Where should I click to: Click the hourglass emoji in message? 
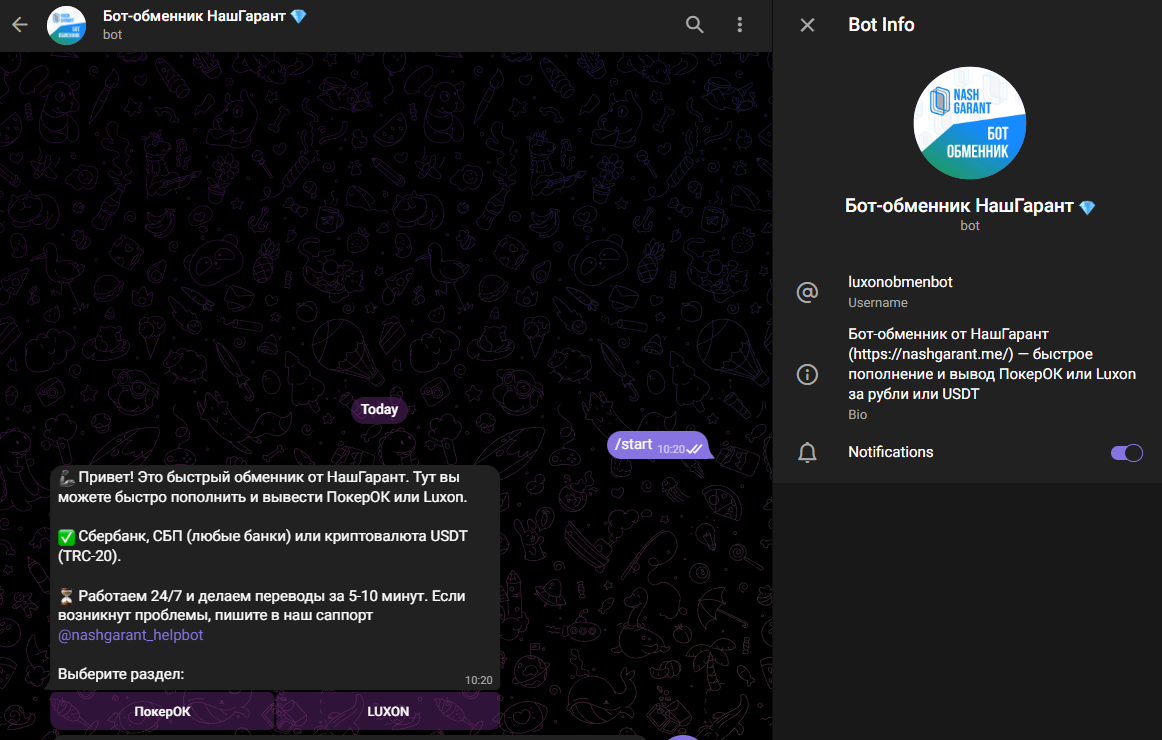coord(67,596)
